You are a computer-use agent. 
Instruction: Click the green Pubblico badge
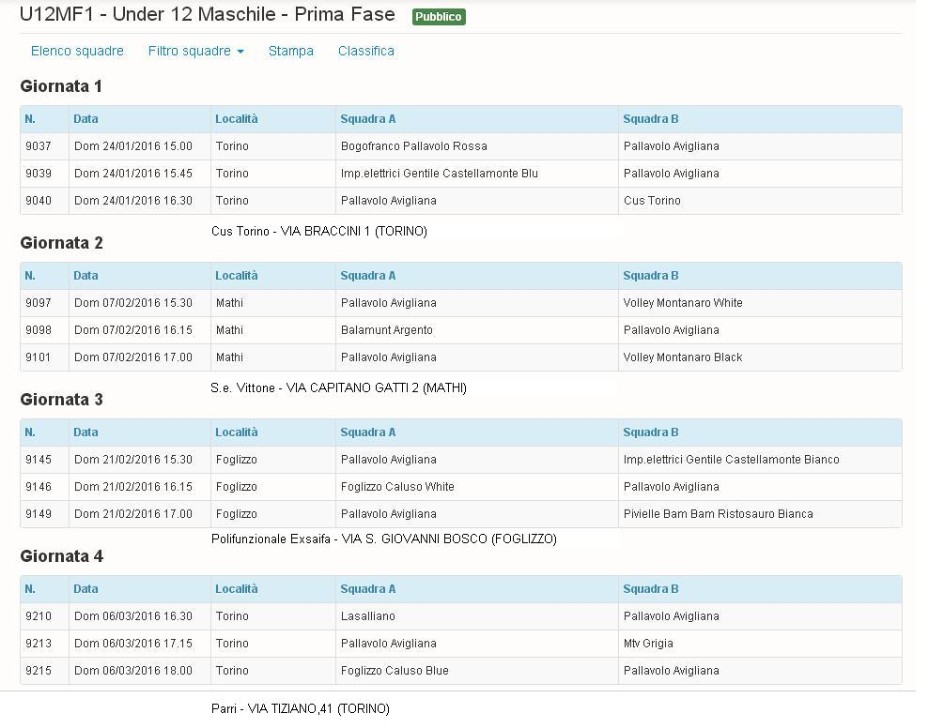[439, 17]
